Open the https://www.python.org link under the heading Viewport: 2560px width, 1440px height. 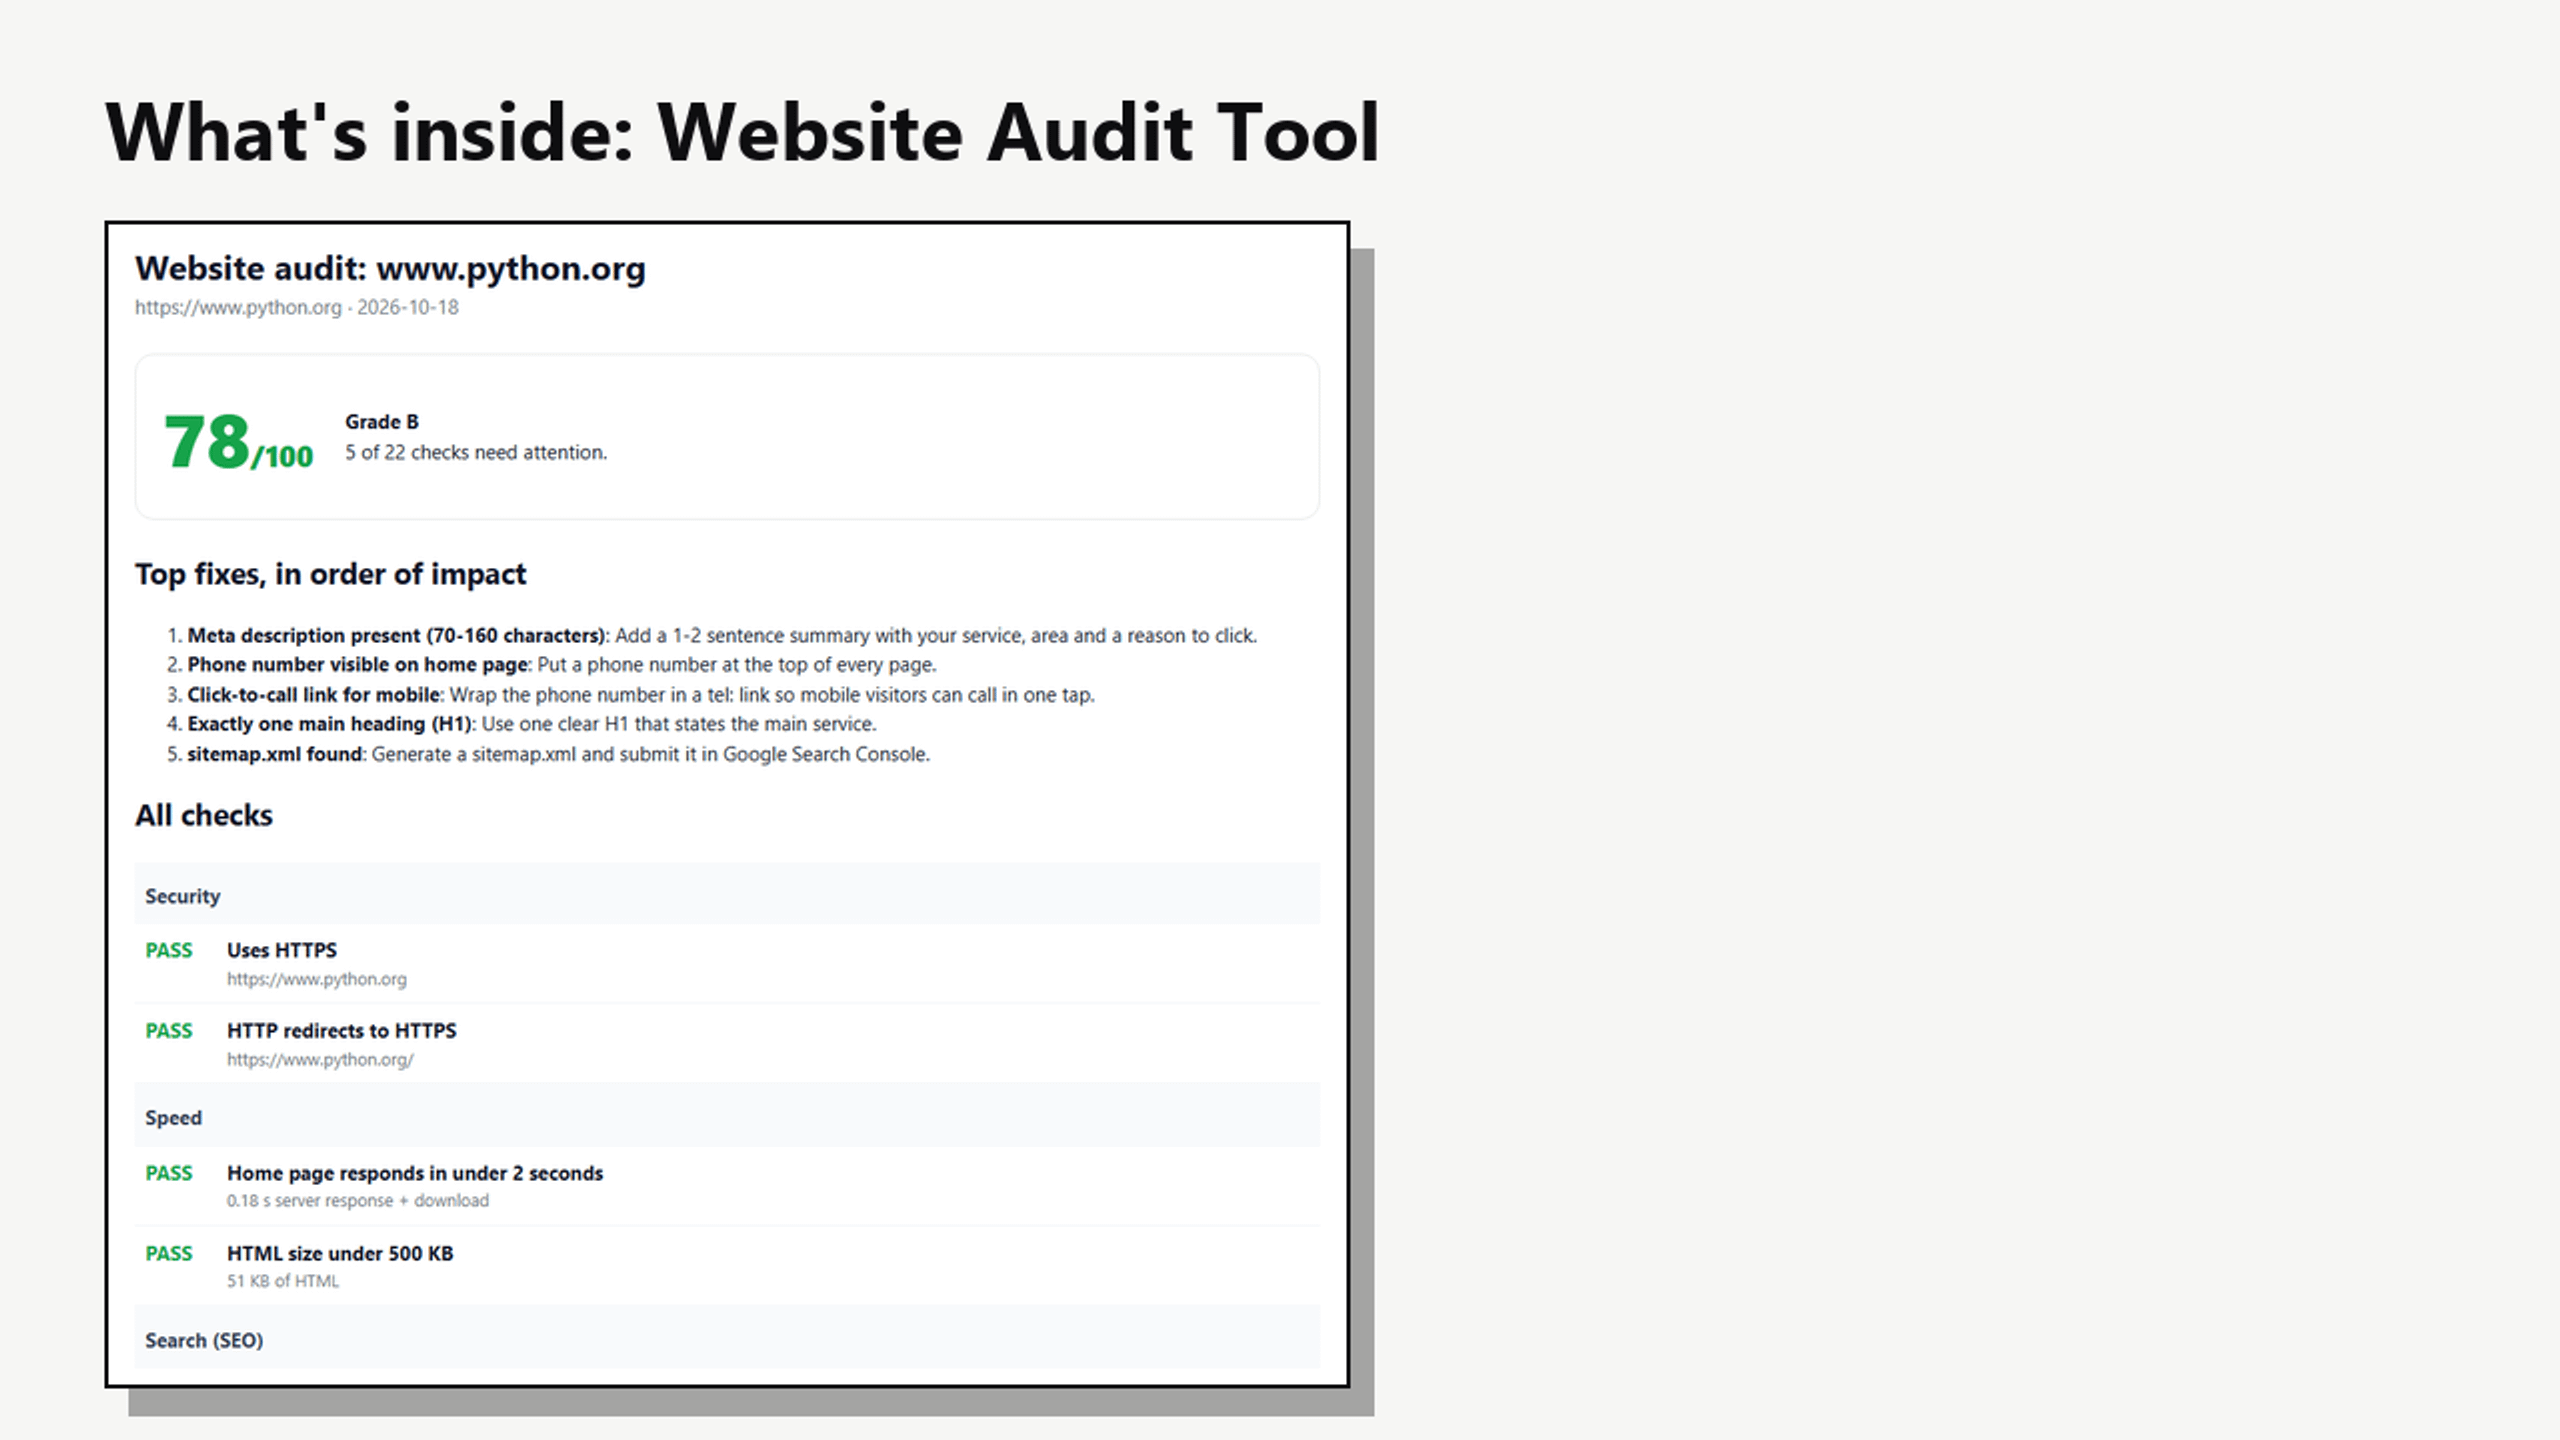tap(238, 307)
